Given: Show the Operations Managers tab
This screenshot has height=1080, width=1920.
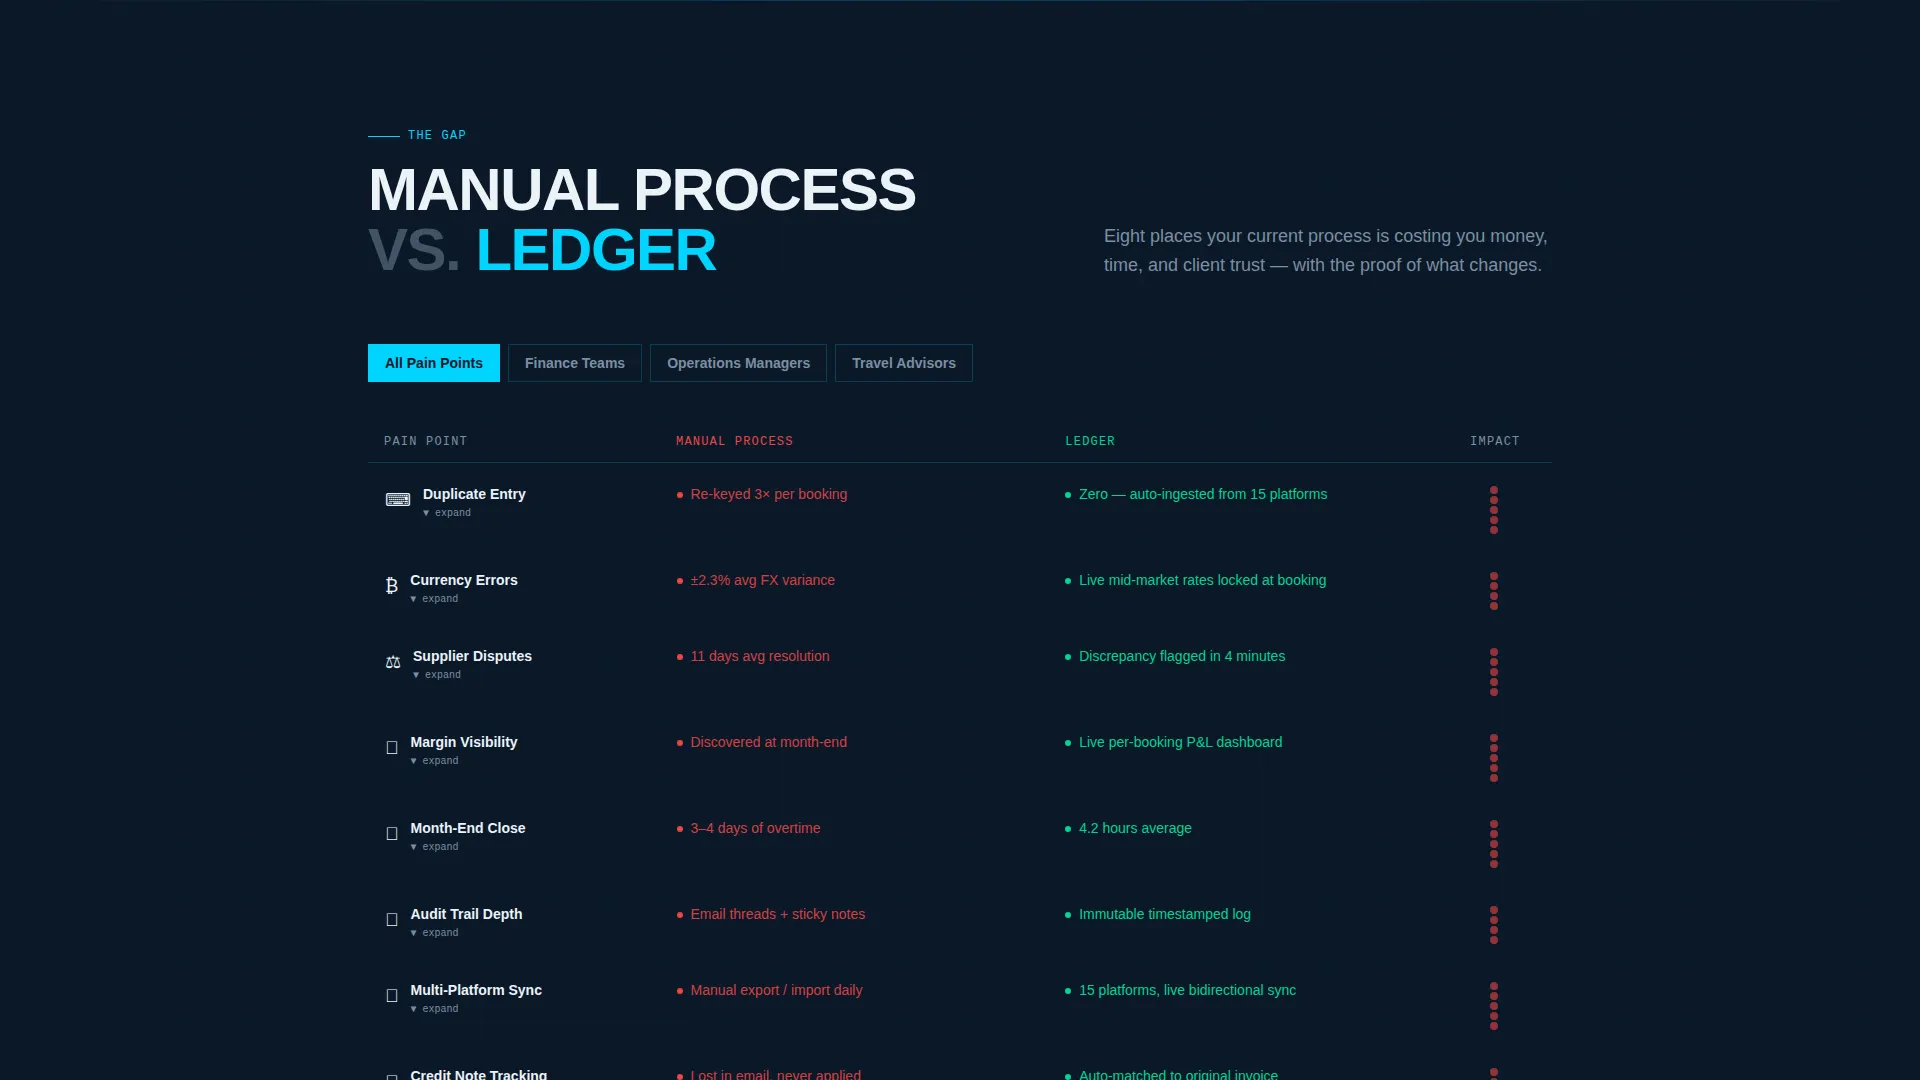Looking at the screenshot, I should pyautogui.click(x=738, y=363).
